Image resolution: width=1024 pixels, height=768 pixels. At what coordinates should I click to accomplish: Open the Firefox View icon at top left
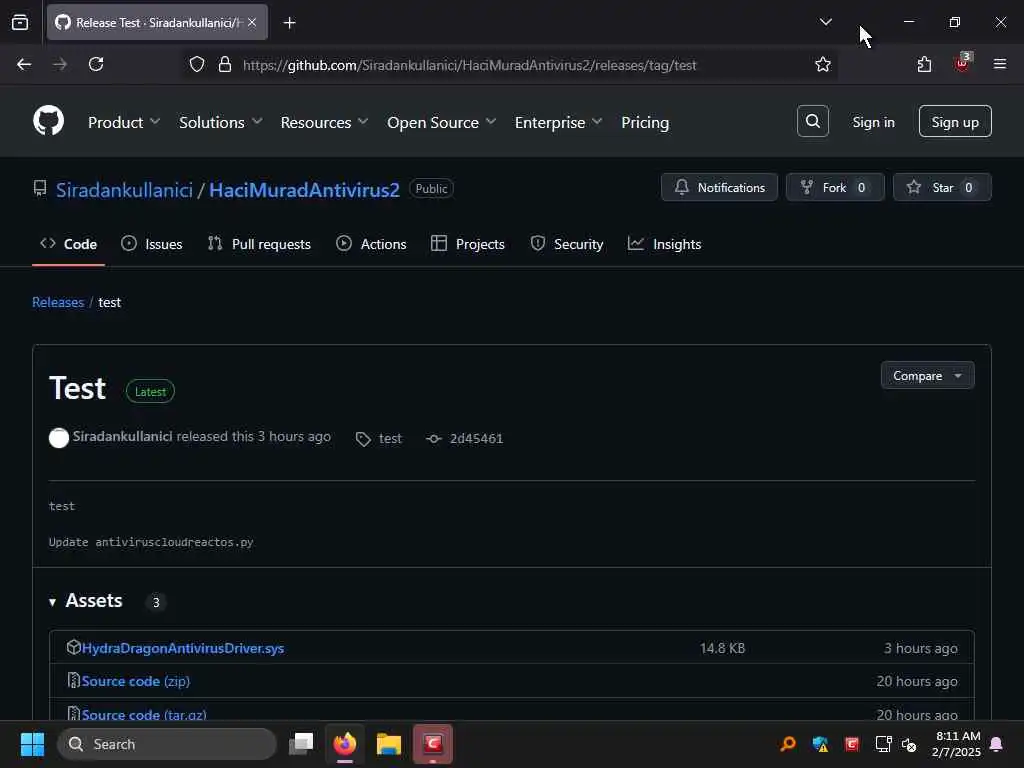click(x=20, y=23)
